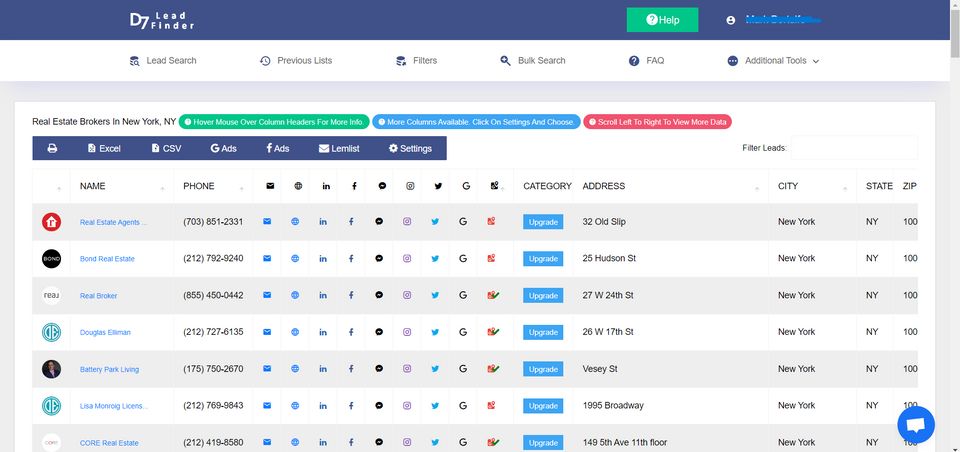Open the LinkedIn icon for Douglas Elliman

coord(323,332)
